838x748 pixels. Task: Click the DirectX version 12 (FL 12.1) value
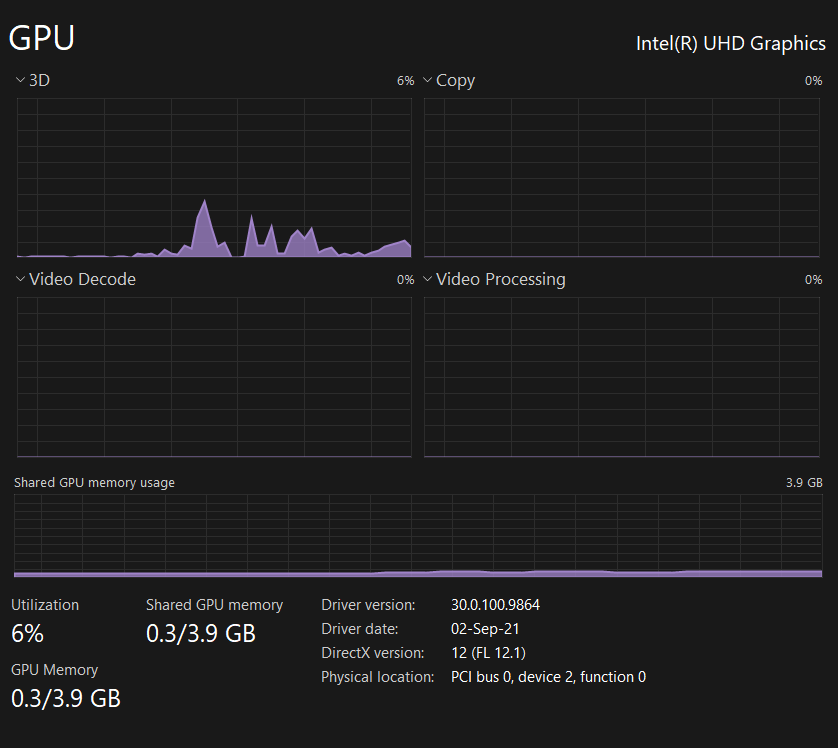488,653
